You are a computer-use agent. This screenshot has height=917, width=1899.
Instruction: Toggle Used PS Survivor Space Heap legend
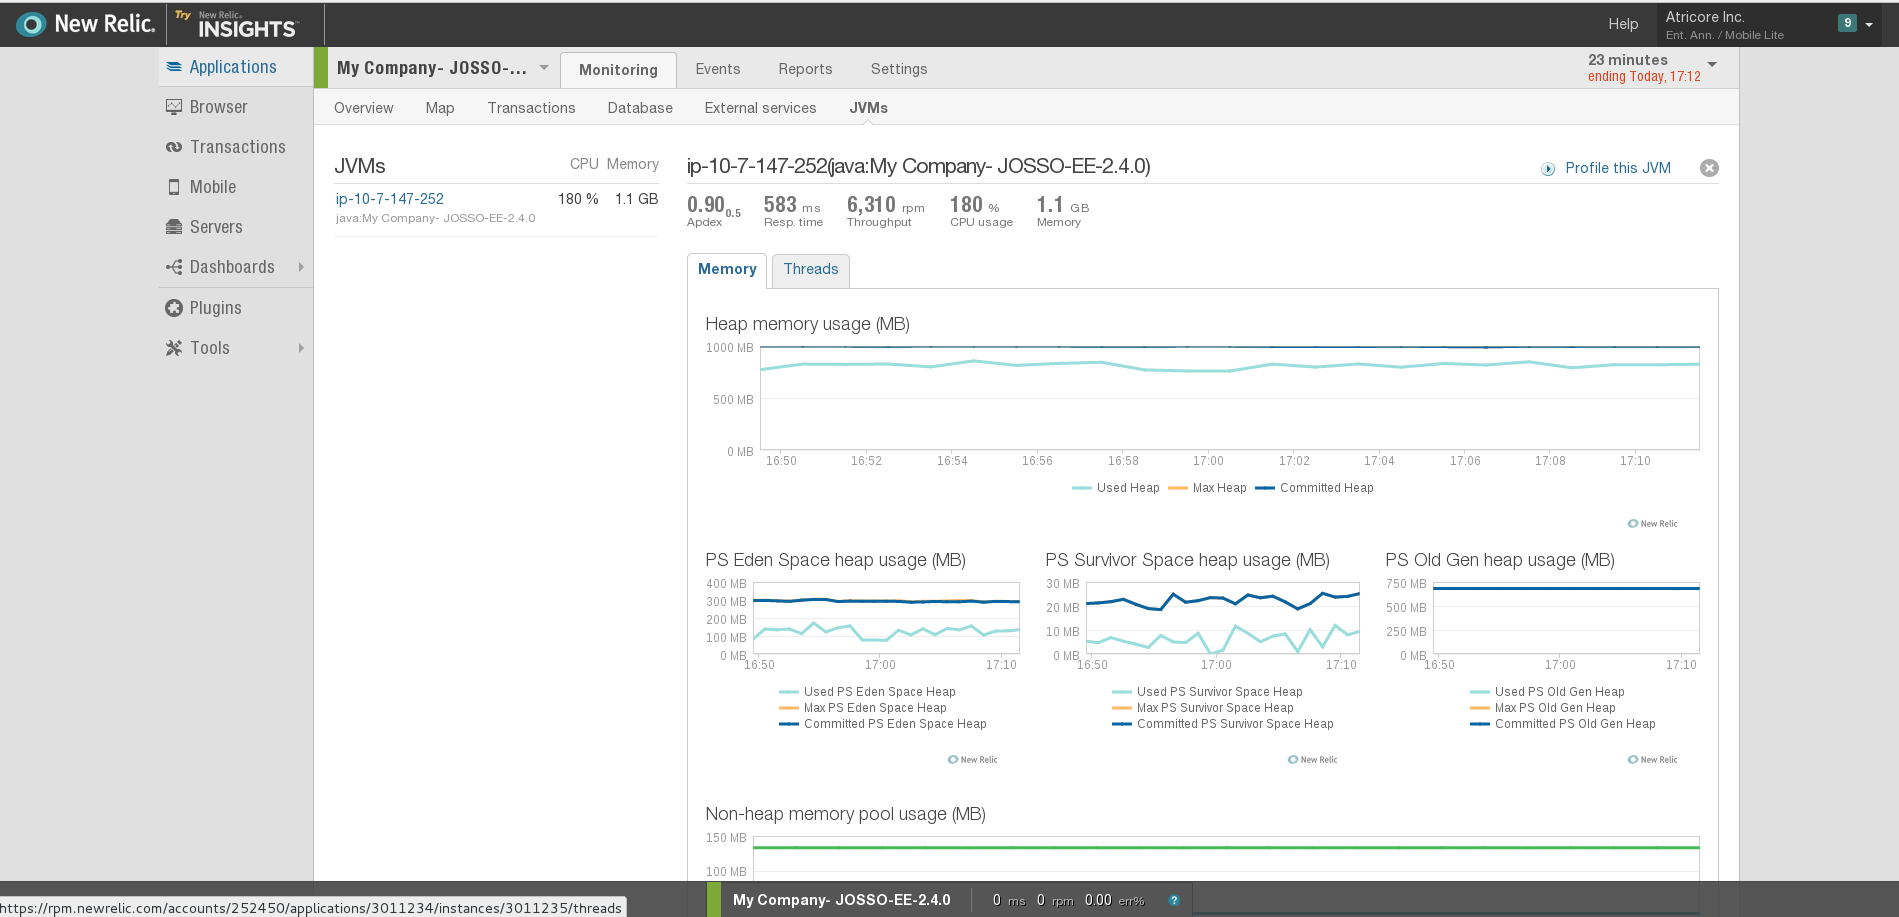tap(1207, 692)
